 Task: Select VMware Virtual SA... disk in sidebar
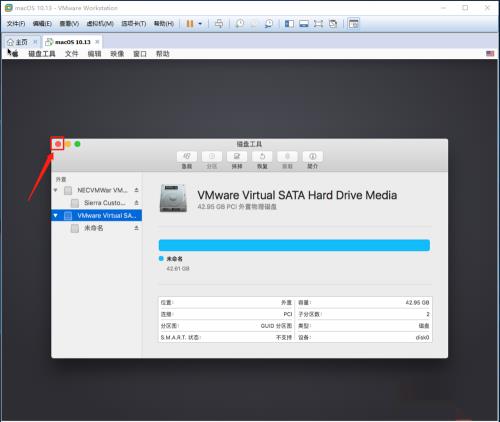pyautogui.click(x=97, y=215)
